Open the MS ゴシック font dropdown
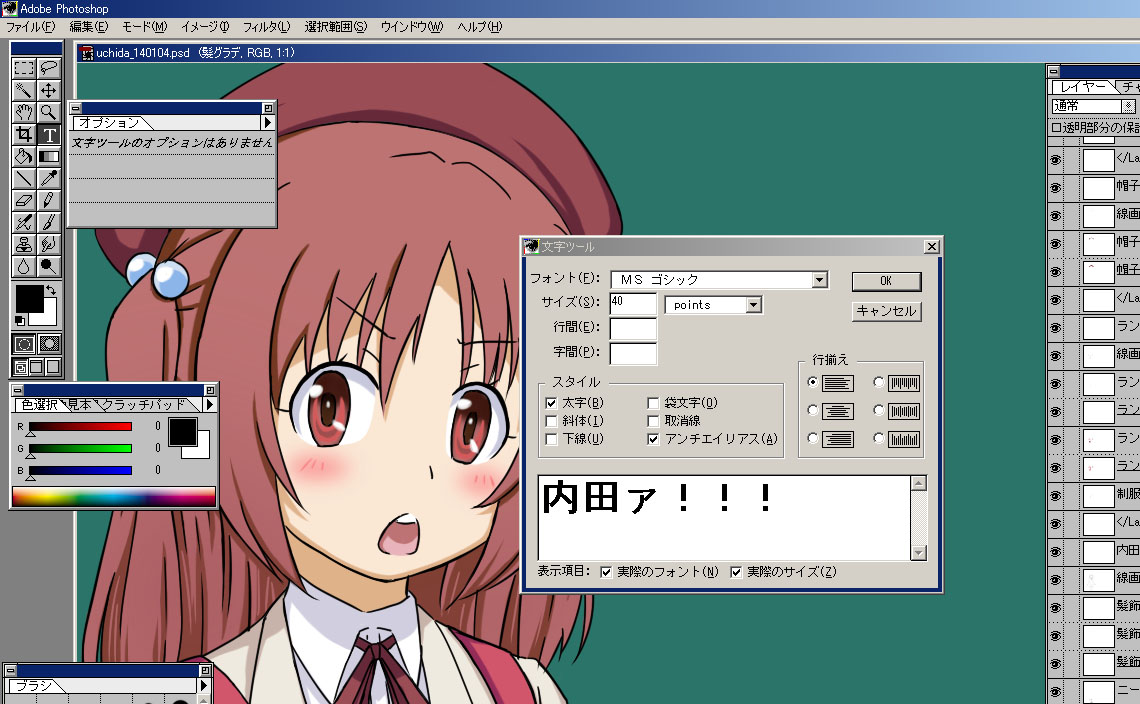Image resolution: width=1140 pixels, height=704 pixels. point(819,280)
